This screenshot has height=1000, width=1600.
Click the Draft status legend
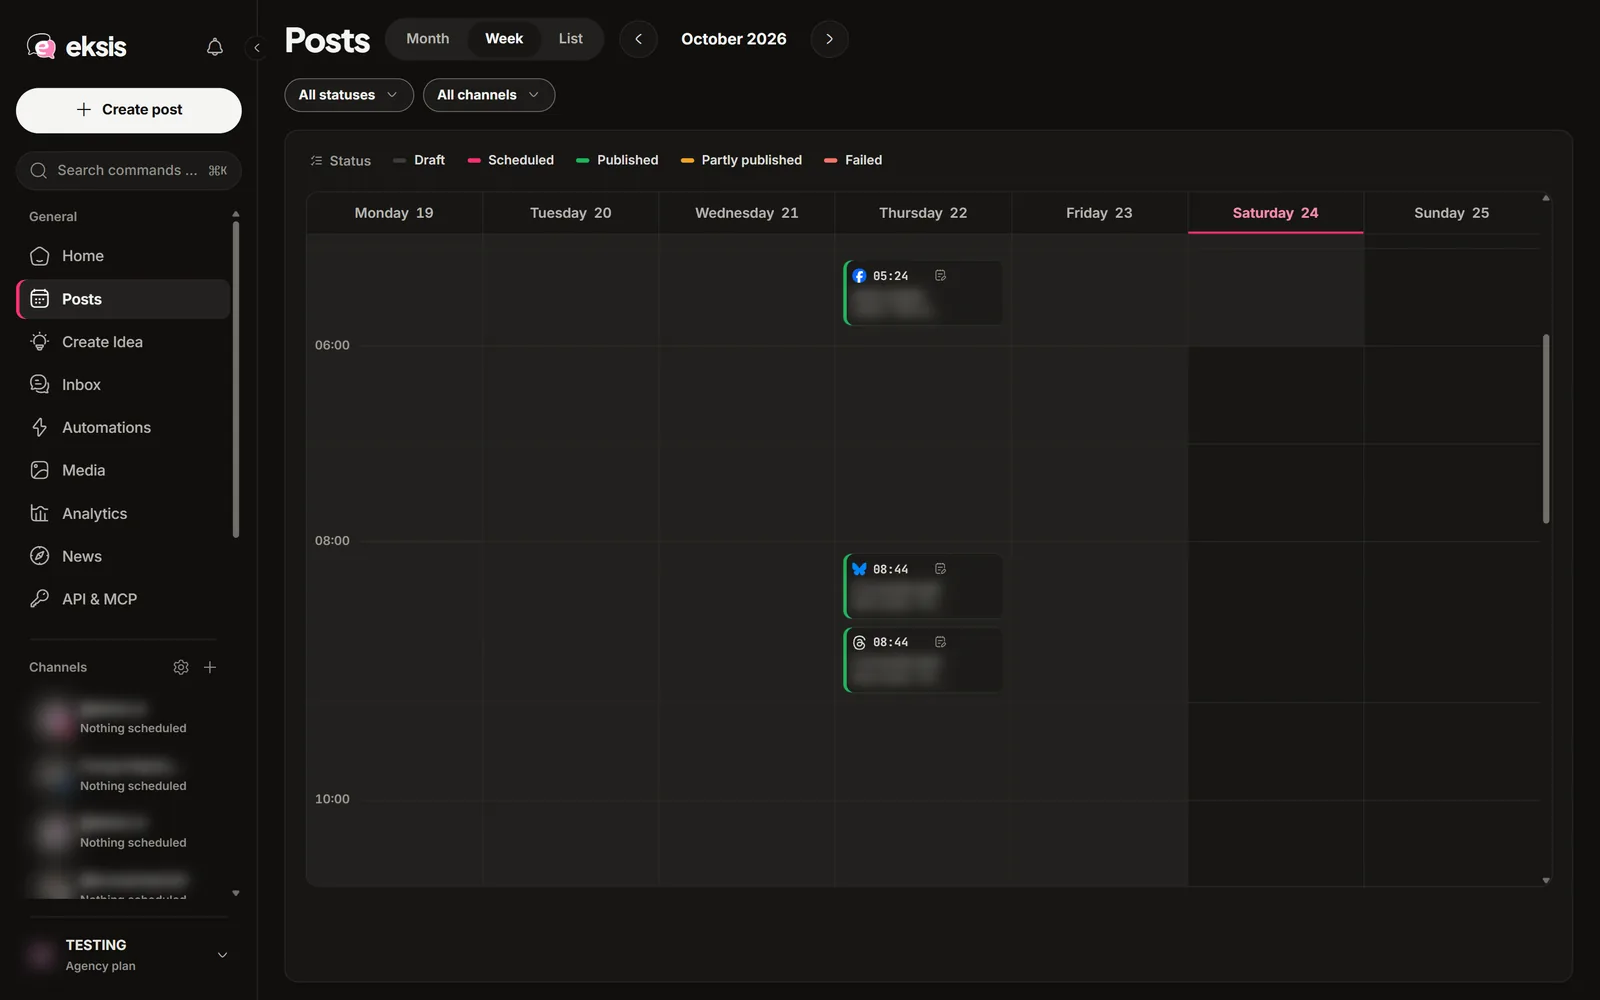(420, 160)
